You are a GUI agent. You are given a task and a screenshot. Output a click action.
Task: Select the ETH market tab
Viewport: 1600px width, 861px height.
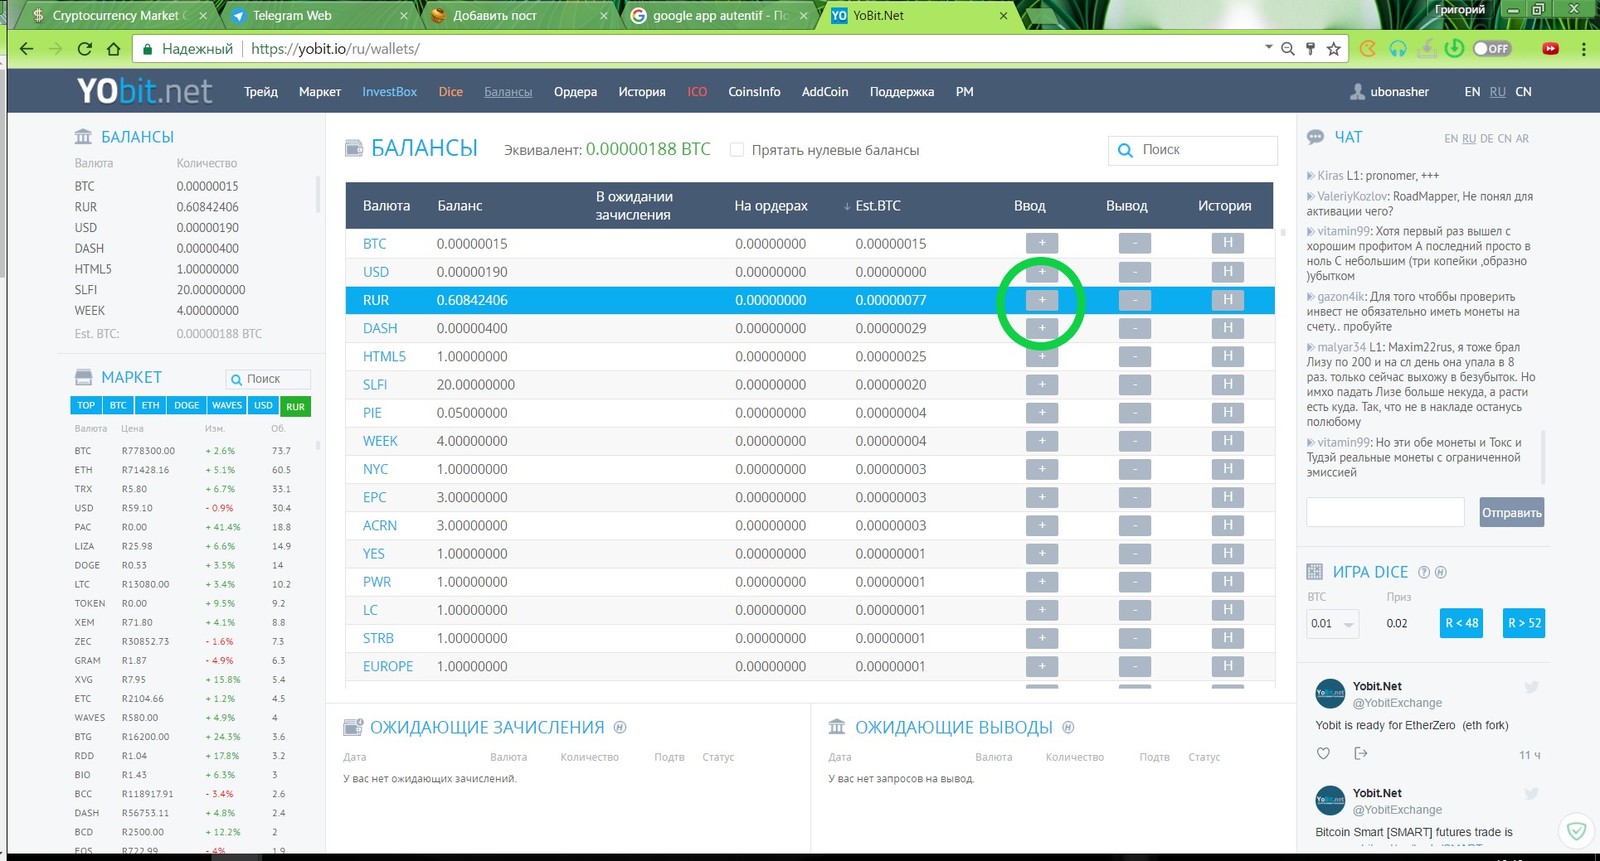[x=150, y=405]
